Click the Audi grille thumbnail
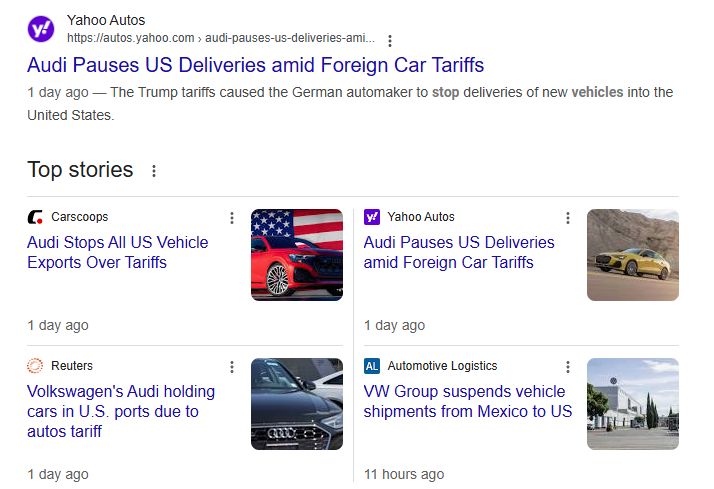714x489 pixels. pyautogui.click(x=297, y=403)
